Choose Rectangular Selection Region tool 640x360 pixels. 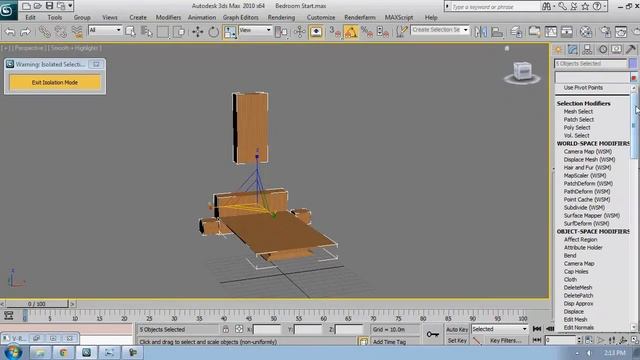162,31
